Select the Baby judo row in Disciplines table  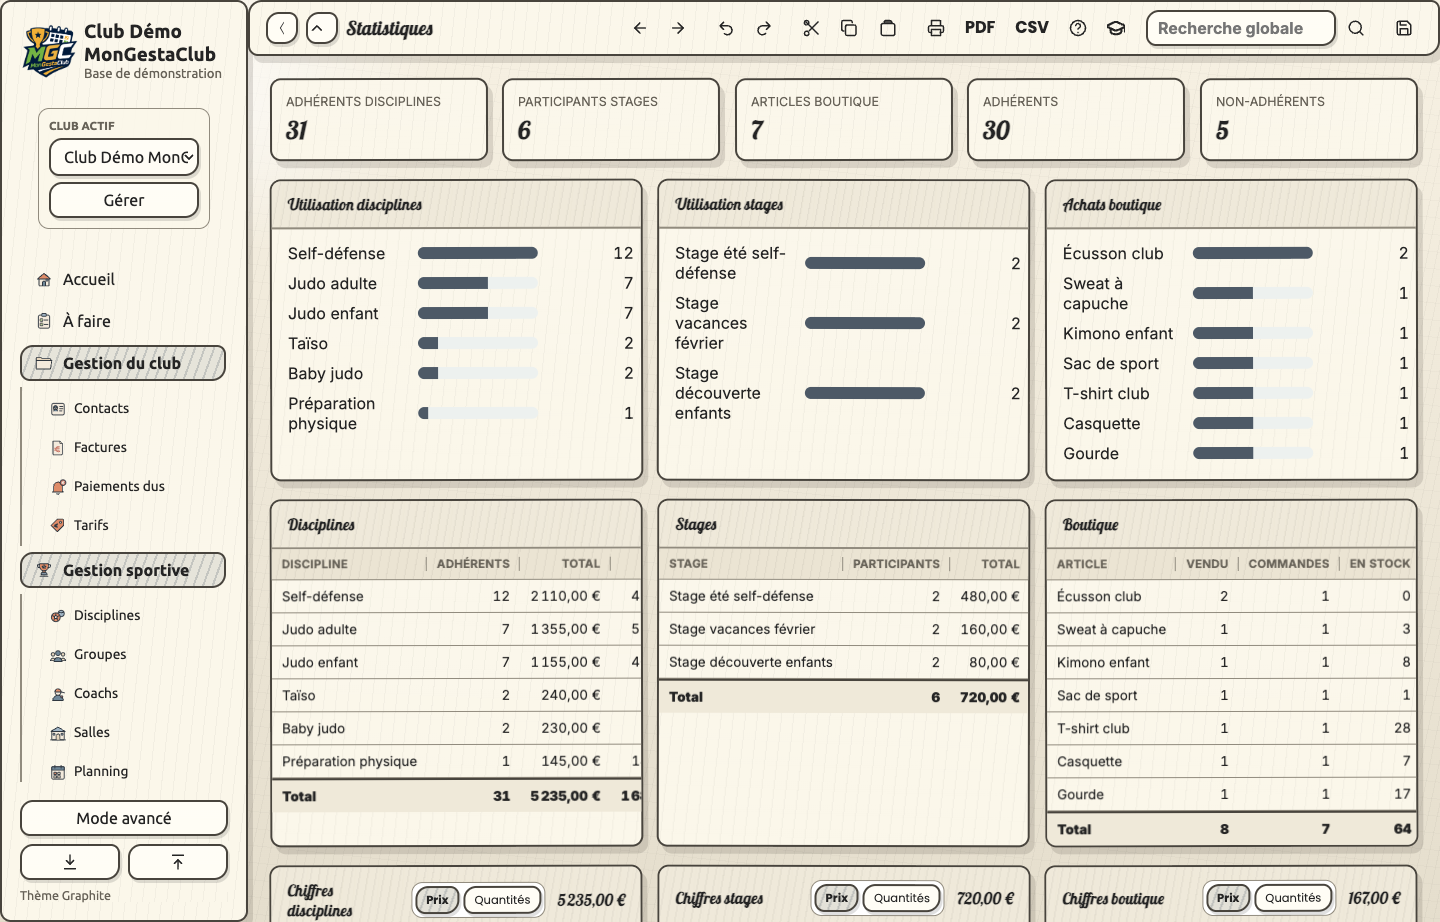click(x=457, y=728)
